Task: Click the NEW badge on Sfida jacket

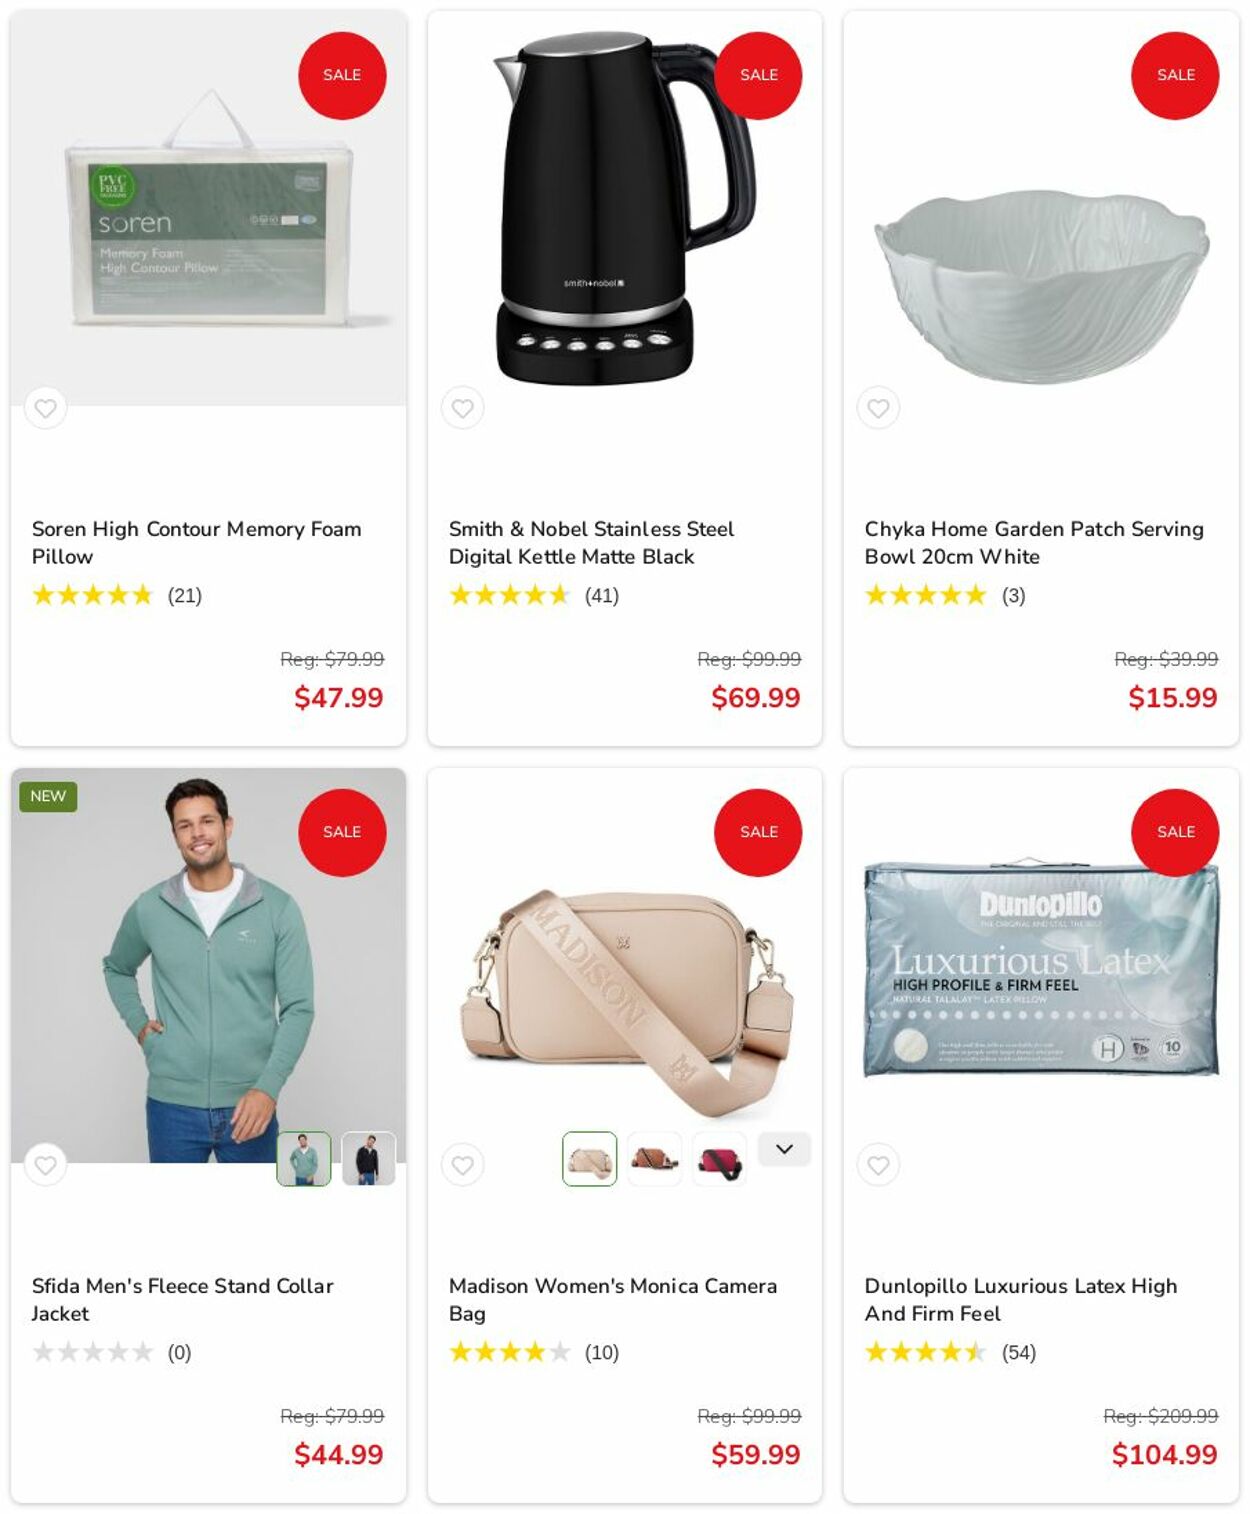Action: coord(48,796)
